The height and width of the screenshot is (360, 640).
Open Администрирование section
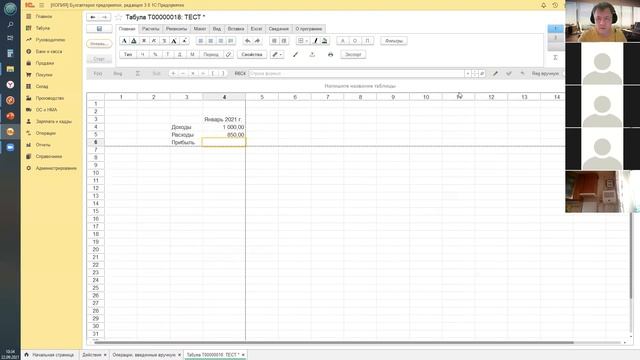[x=56, y=168]
